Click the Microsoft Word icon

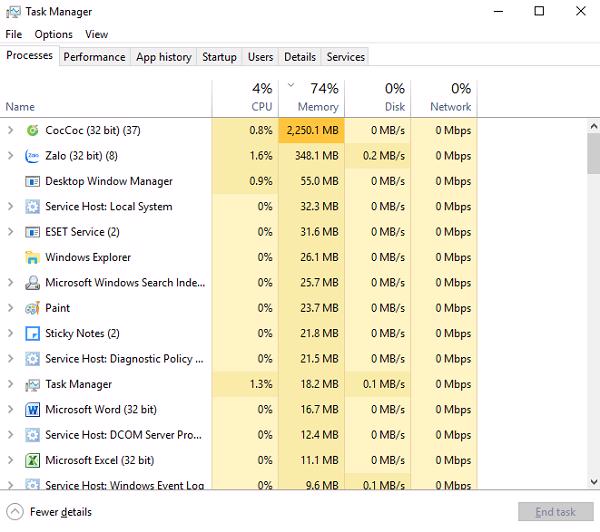(x=33, y=410)
